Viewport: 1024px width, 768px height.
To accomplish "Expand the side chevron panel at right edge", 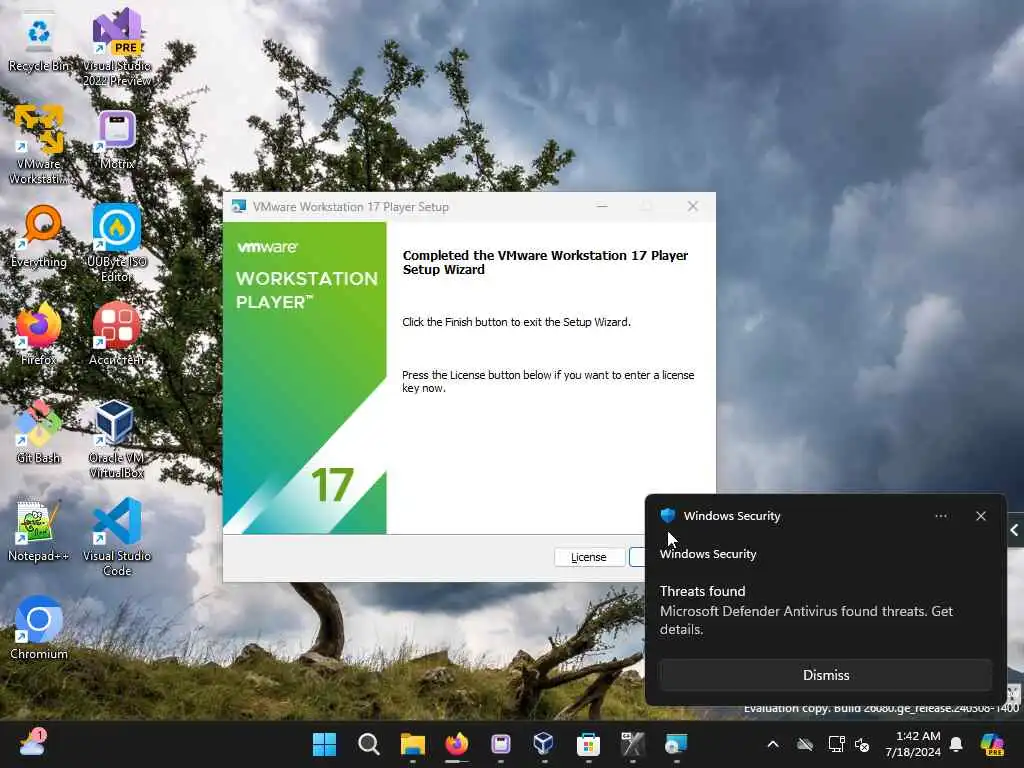I will pyautogui.click(x=1014, y=530).
